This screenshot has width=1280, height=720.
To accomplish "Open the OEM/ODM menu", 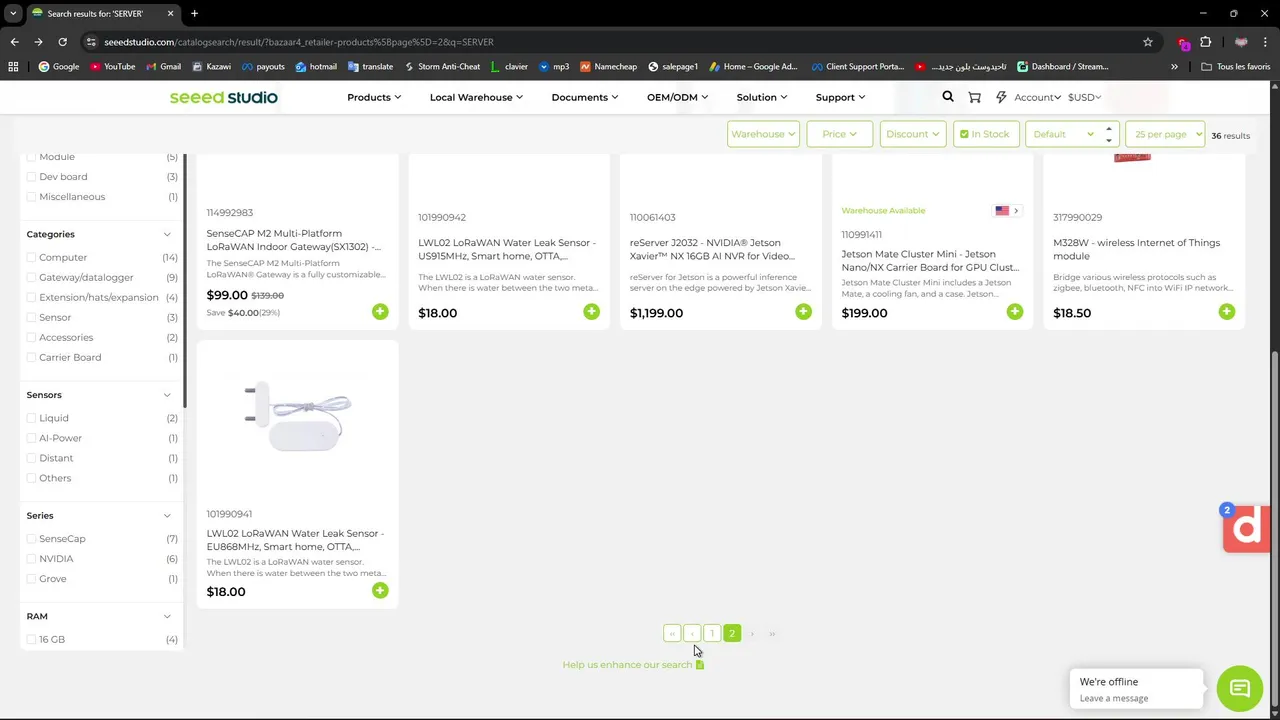I will [x=677, y=97].
